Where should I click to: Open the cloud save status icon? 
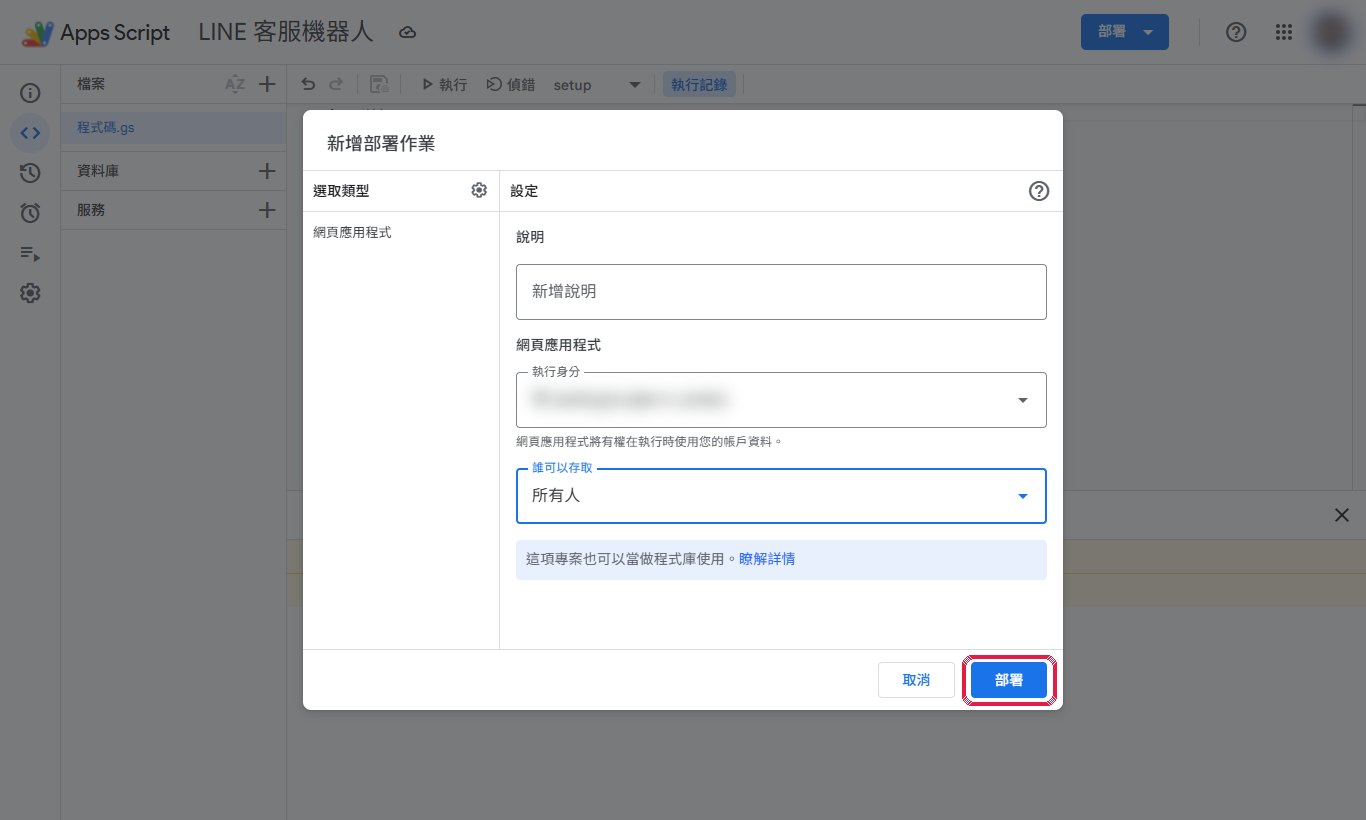[407, 33]
